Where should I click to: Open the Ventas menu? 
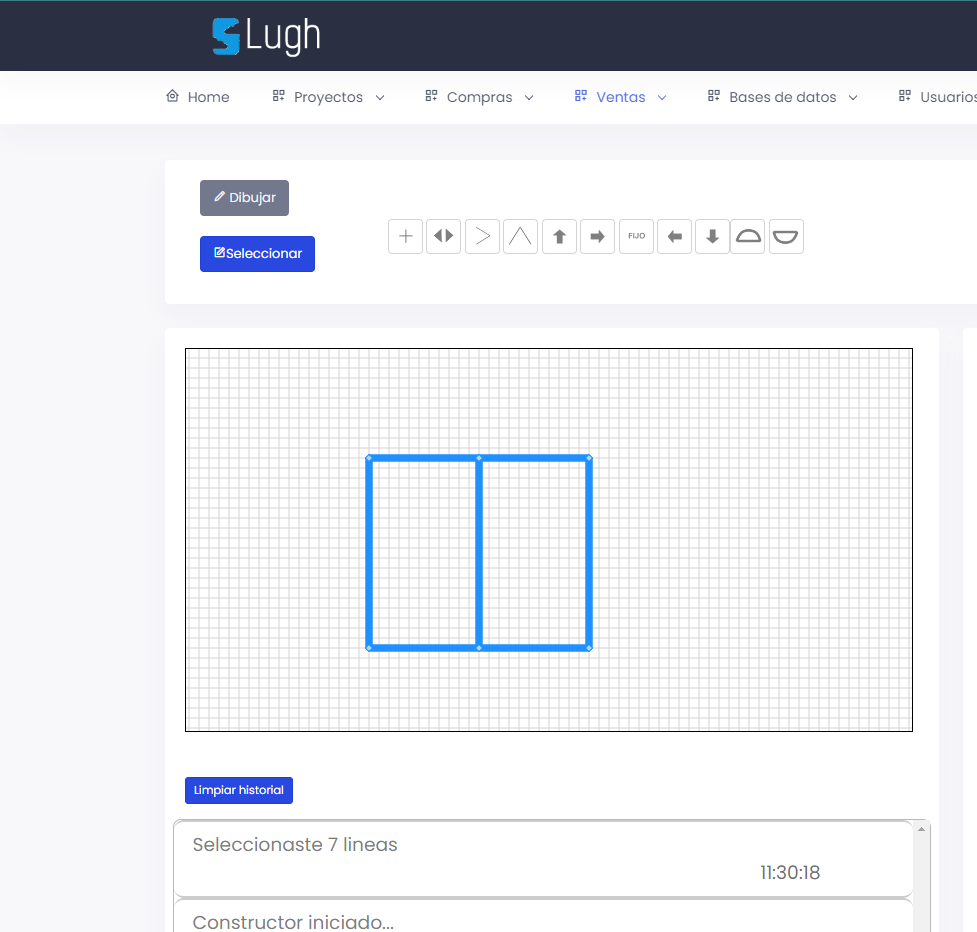coord(620,97)
